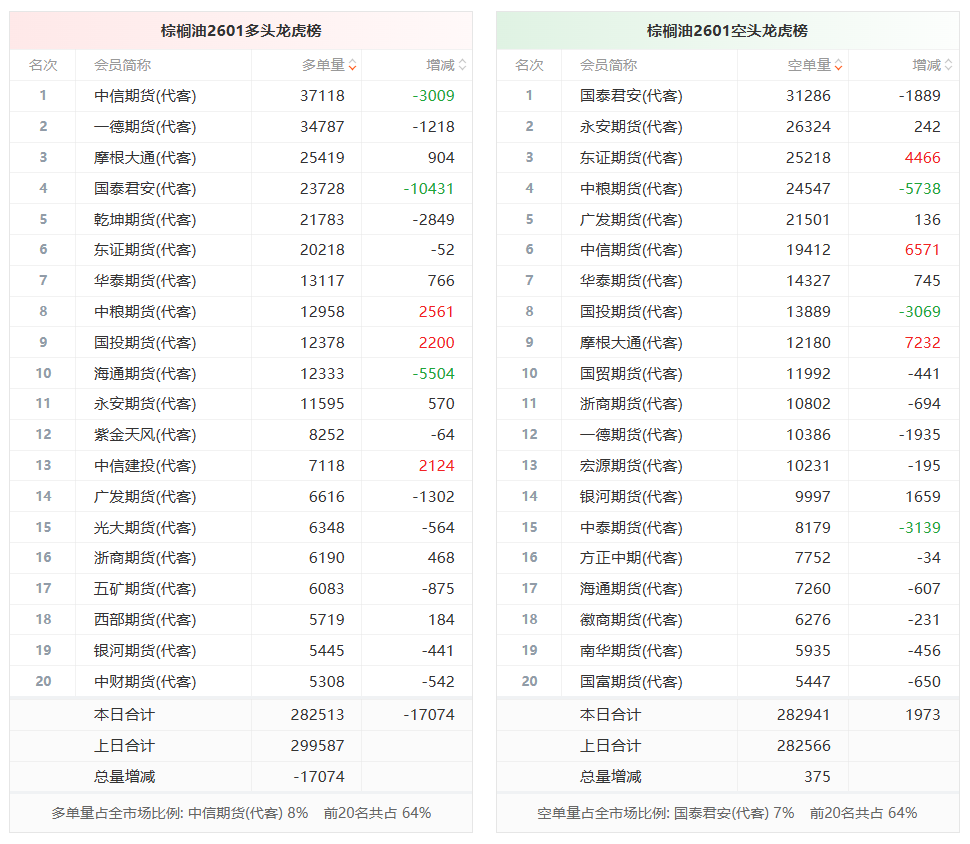The image size is (970, 844).
Task: Select 东证期货(代客) in short table rank 3
Action: pyautogui.click(x=632, y=158)
